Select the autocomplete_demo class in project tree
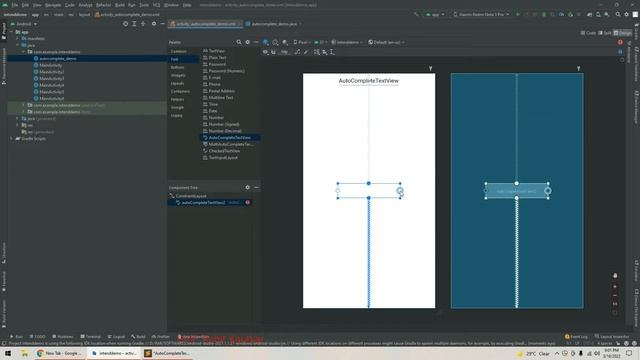Screen dimensions: 640x360 (x=58, y=58)
